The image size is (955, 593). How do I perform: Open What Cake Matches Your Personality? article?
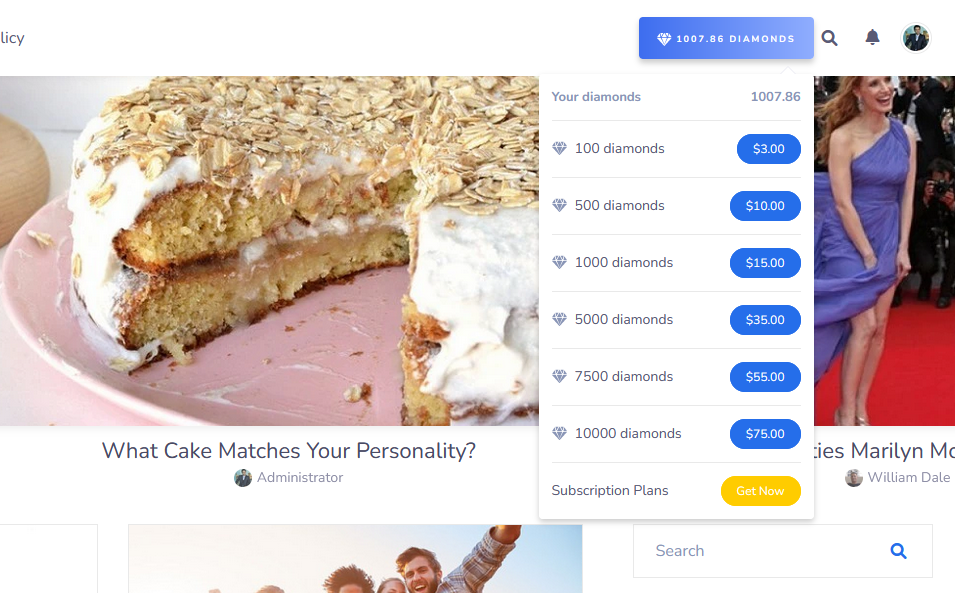289,451
